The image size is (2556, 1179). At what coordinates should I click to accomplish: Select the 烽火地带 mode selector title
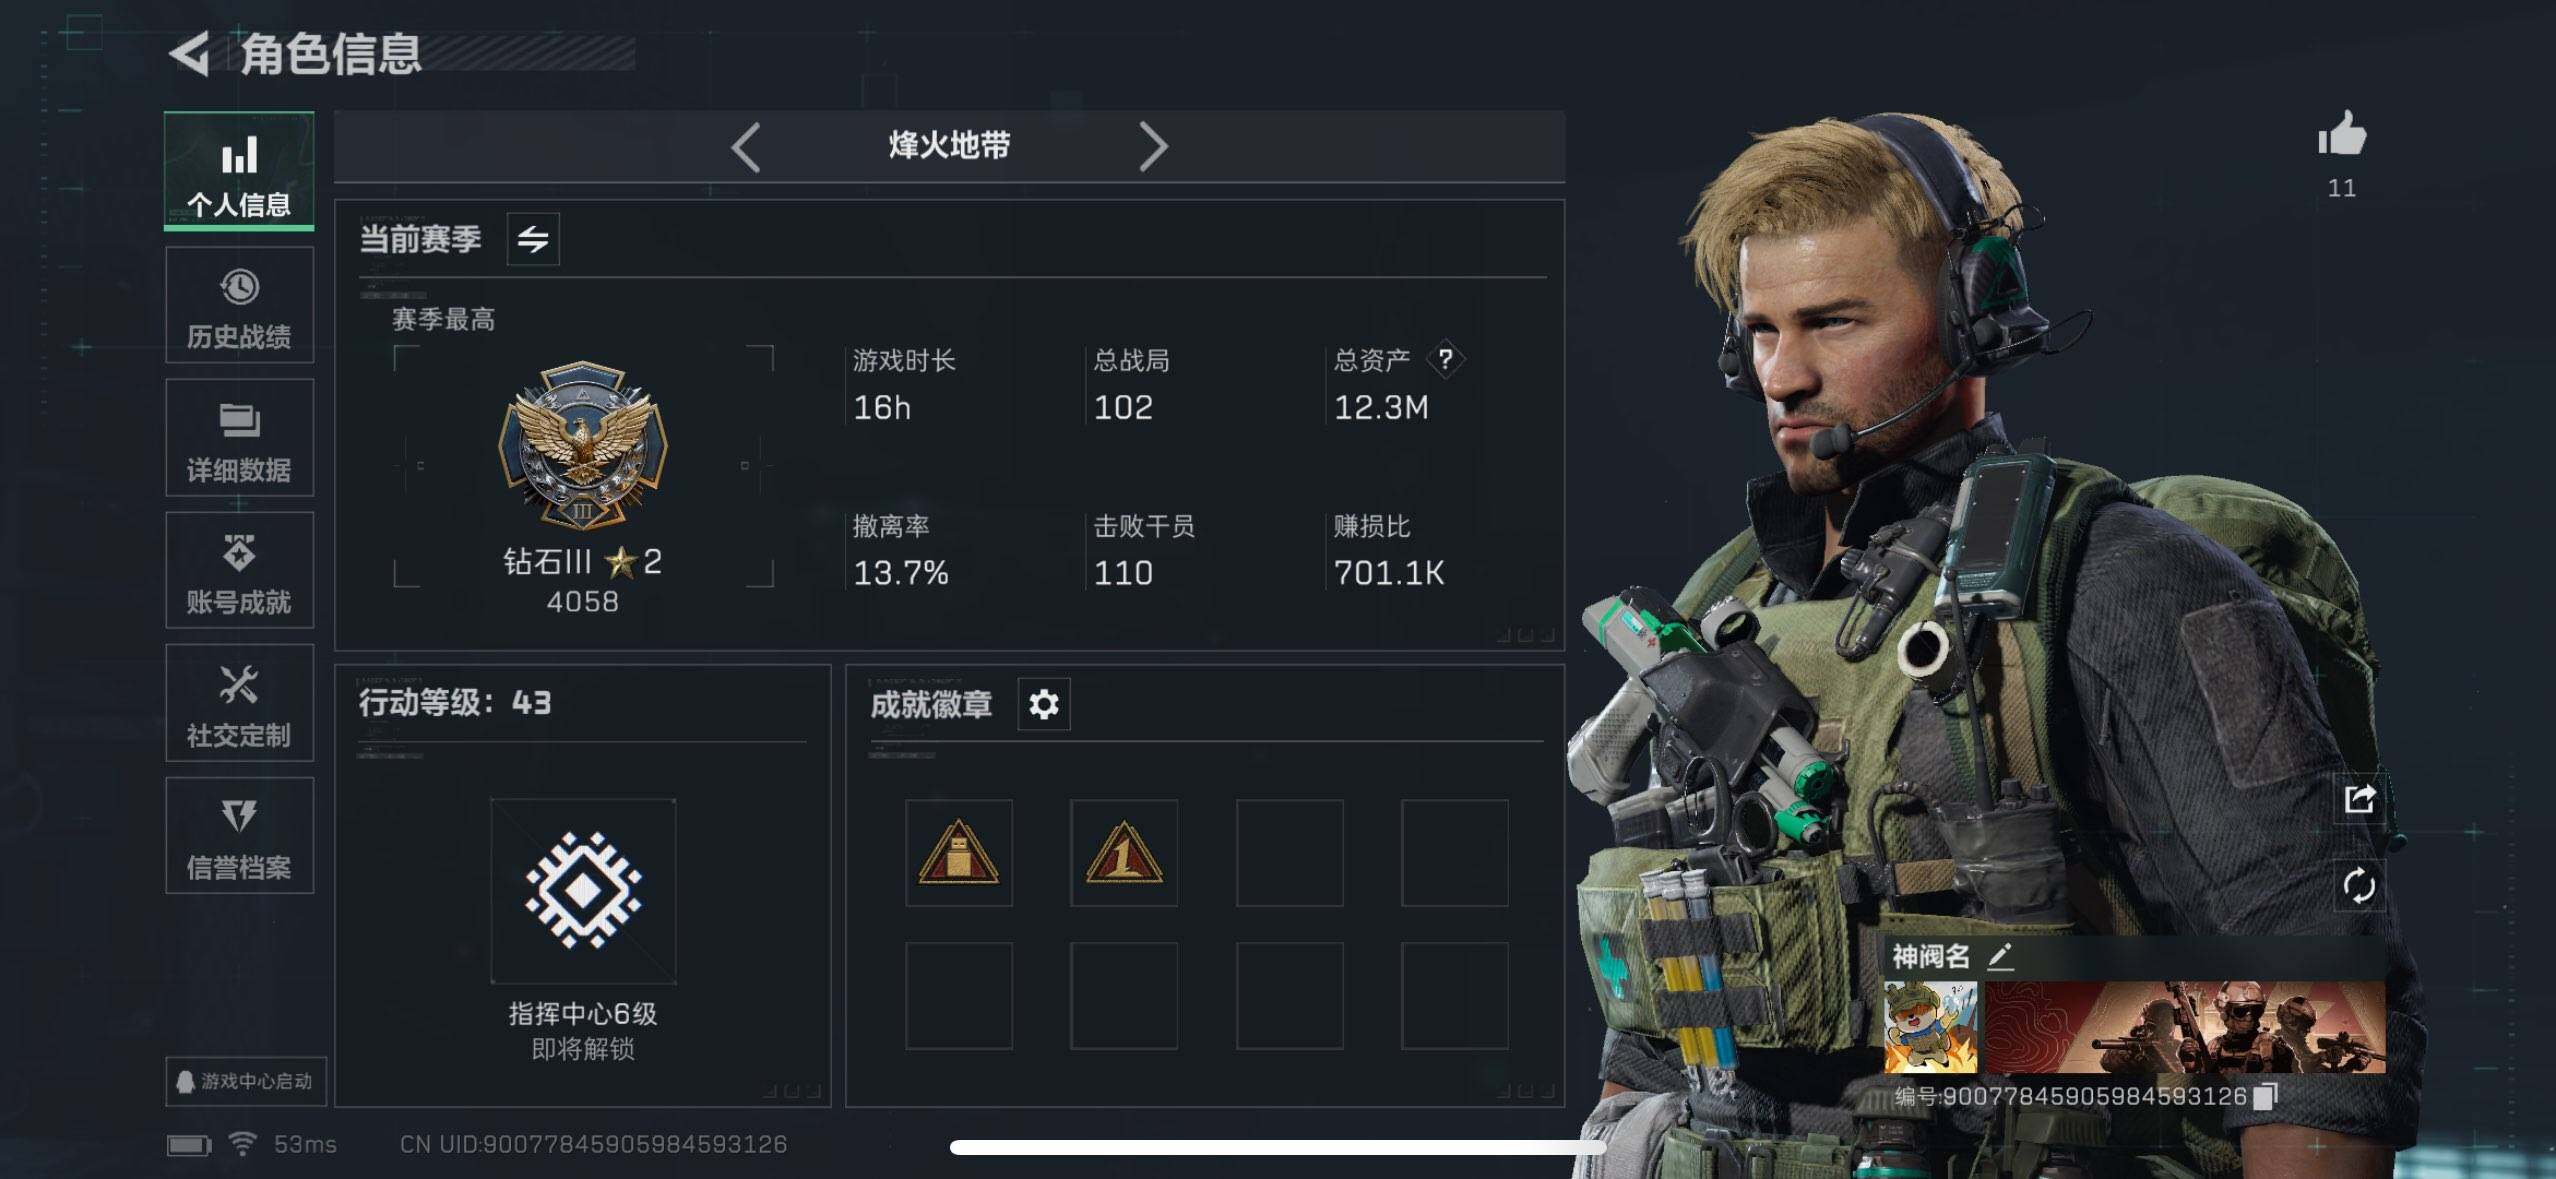pyautogui.click(x=949, y=146)
